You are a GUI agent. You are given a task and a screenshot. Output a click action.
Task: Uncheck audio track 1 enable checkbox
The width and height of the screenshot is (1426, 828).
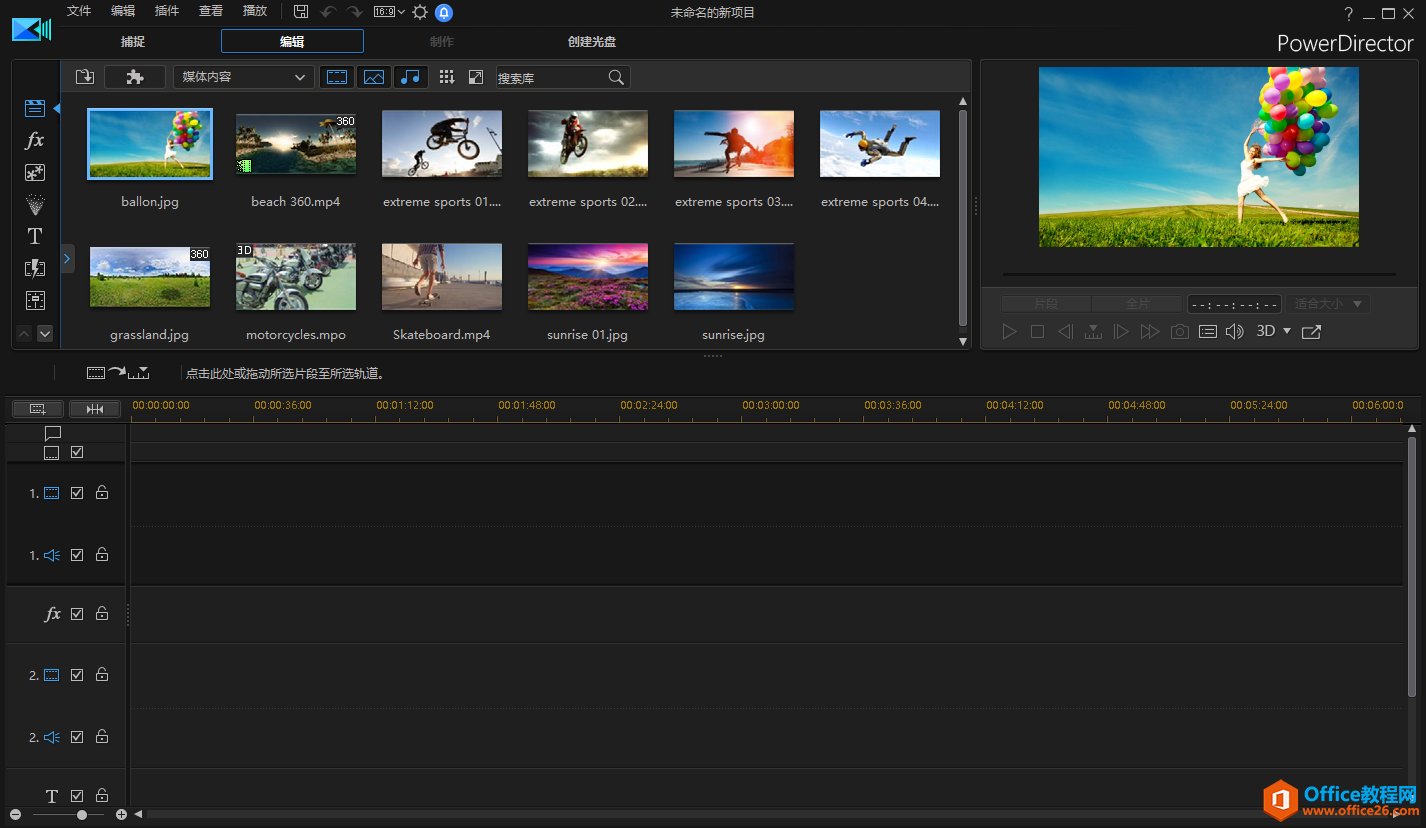pos(77,555)
